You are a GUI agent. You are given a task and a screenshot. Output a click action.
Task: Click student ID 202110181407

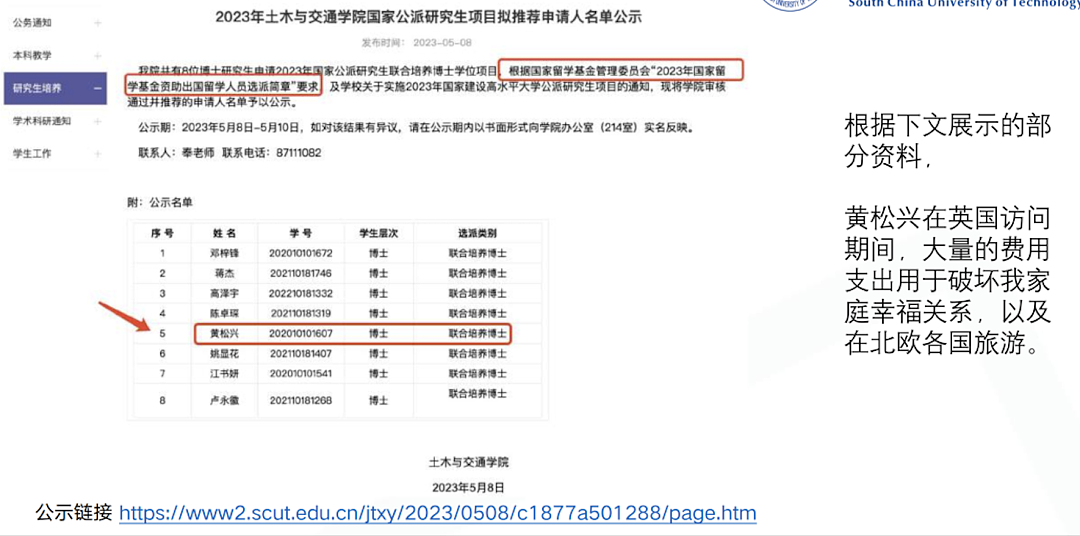click(x=300, y=354)
